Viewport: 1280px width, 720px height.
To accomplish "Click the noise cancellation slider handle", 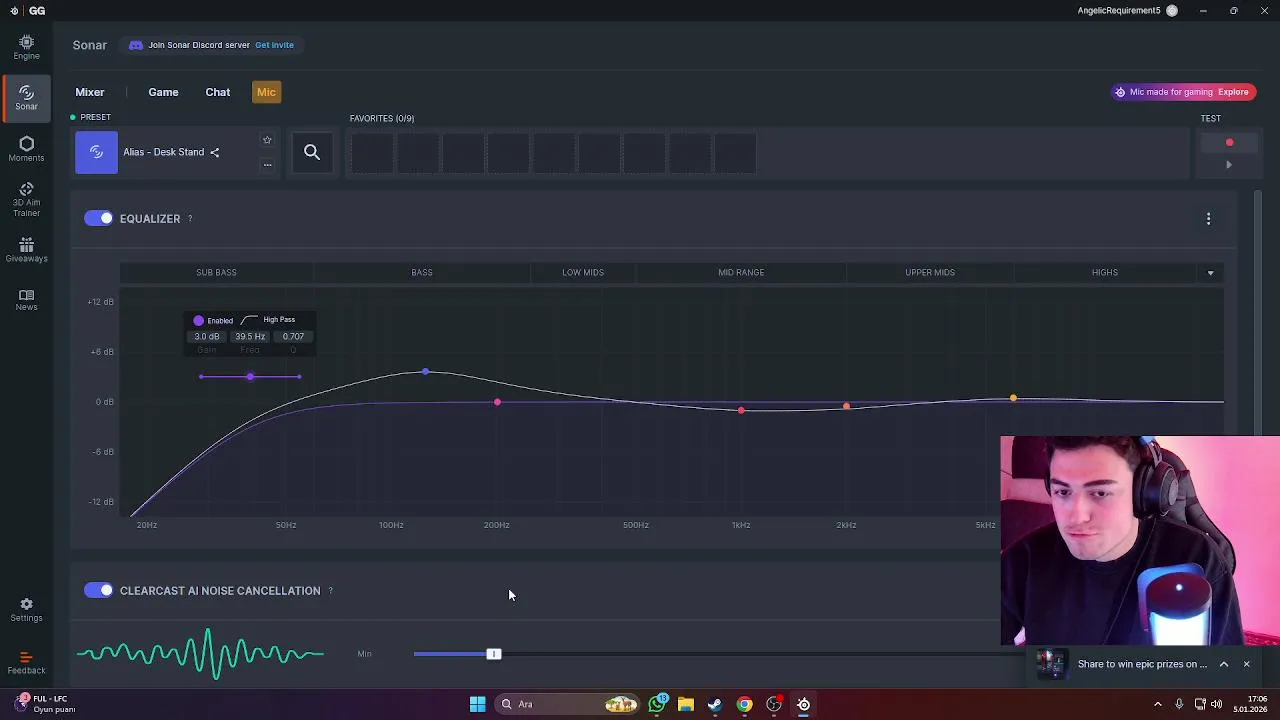I will (x=494, y=654).
